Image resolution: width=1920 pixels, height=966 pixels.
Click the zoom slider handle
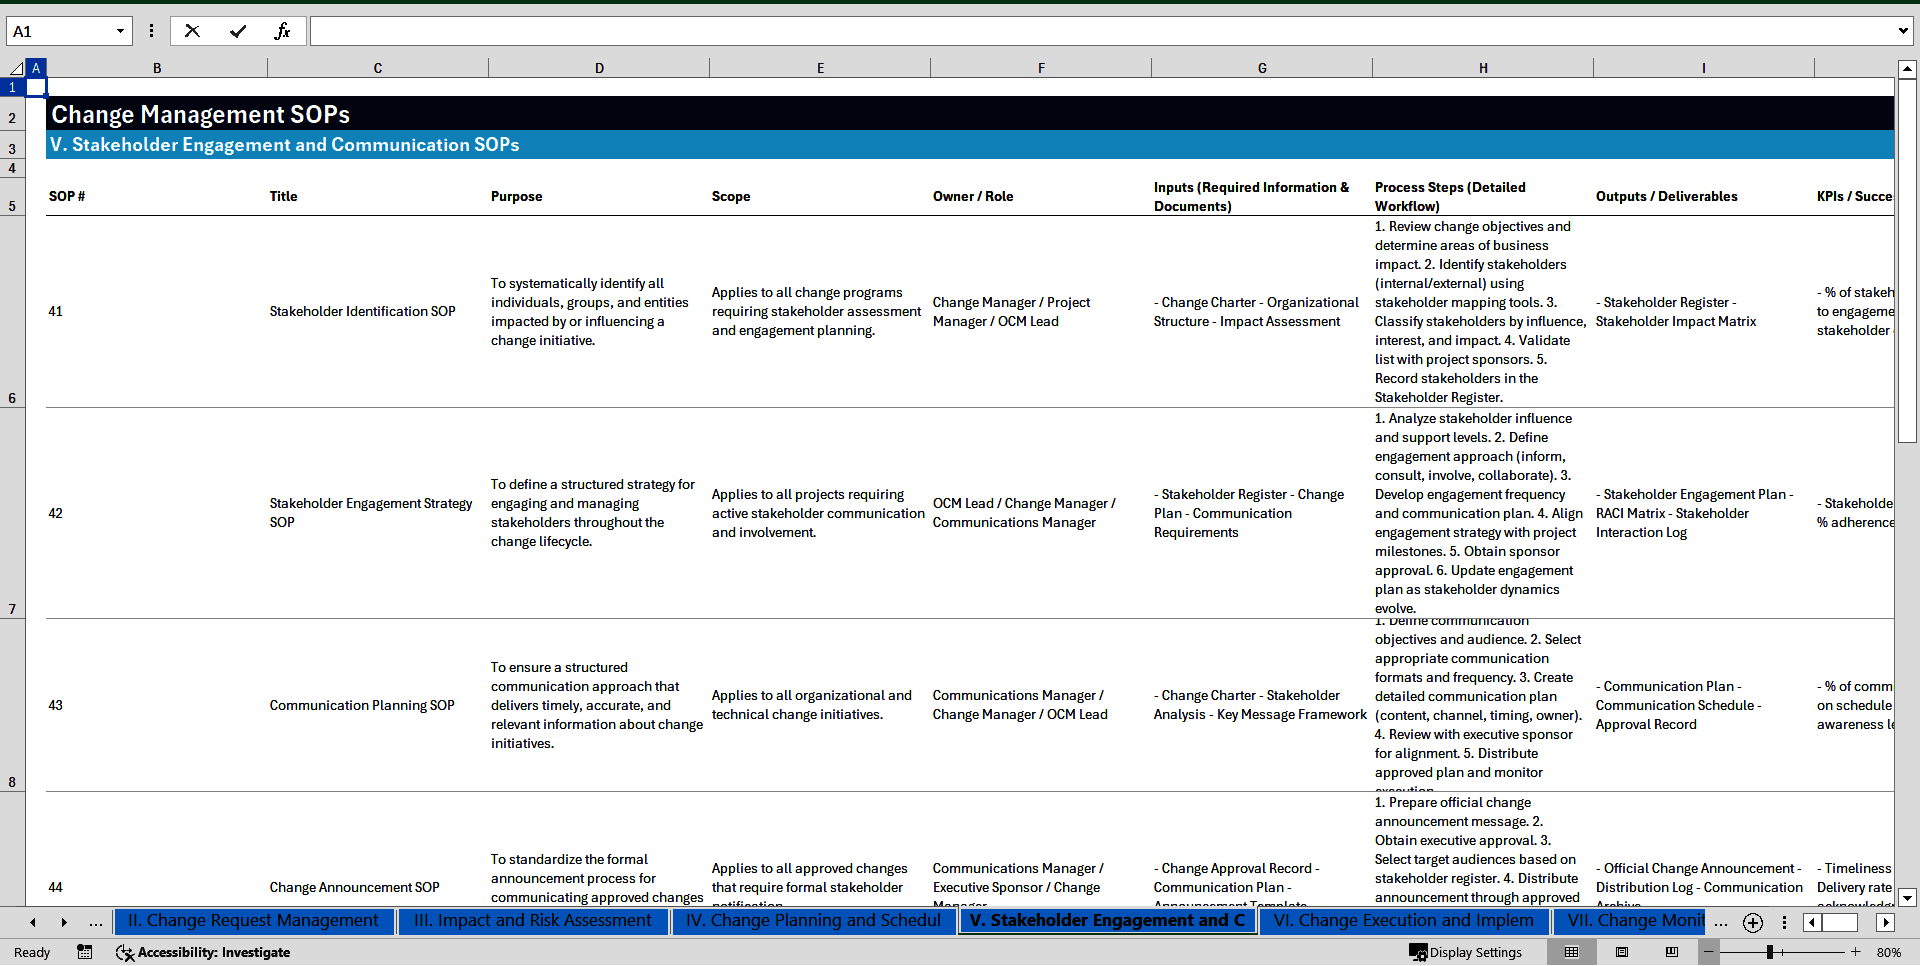click(x=1769, y=952)
